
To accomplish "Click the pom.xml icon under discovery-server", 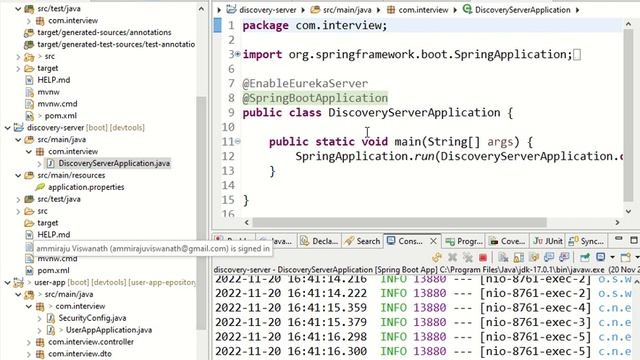I will pos(29,270).
